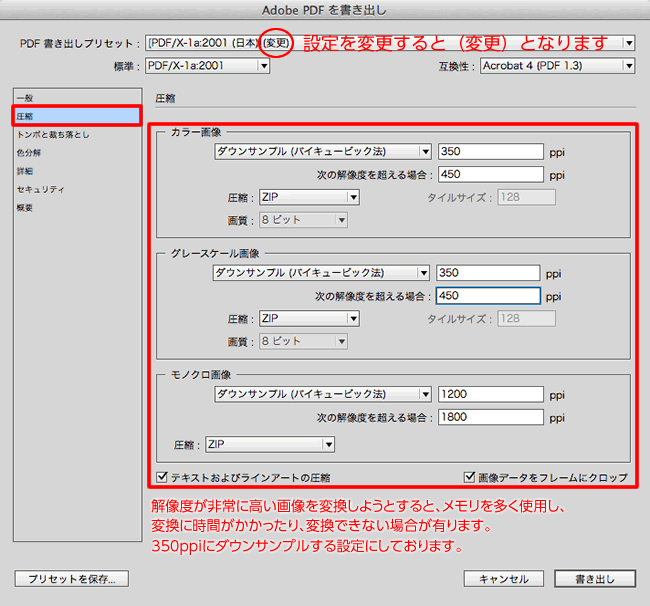Click the グレースケール画像 350 ppi field
Viewport: 650px width, 606px height.
click(x=488, y=273)
